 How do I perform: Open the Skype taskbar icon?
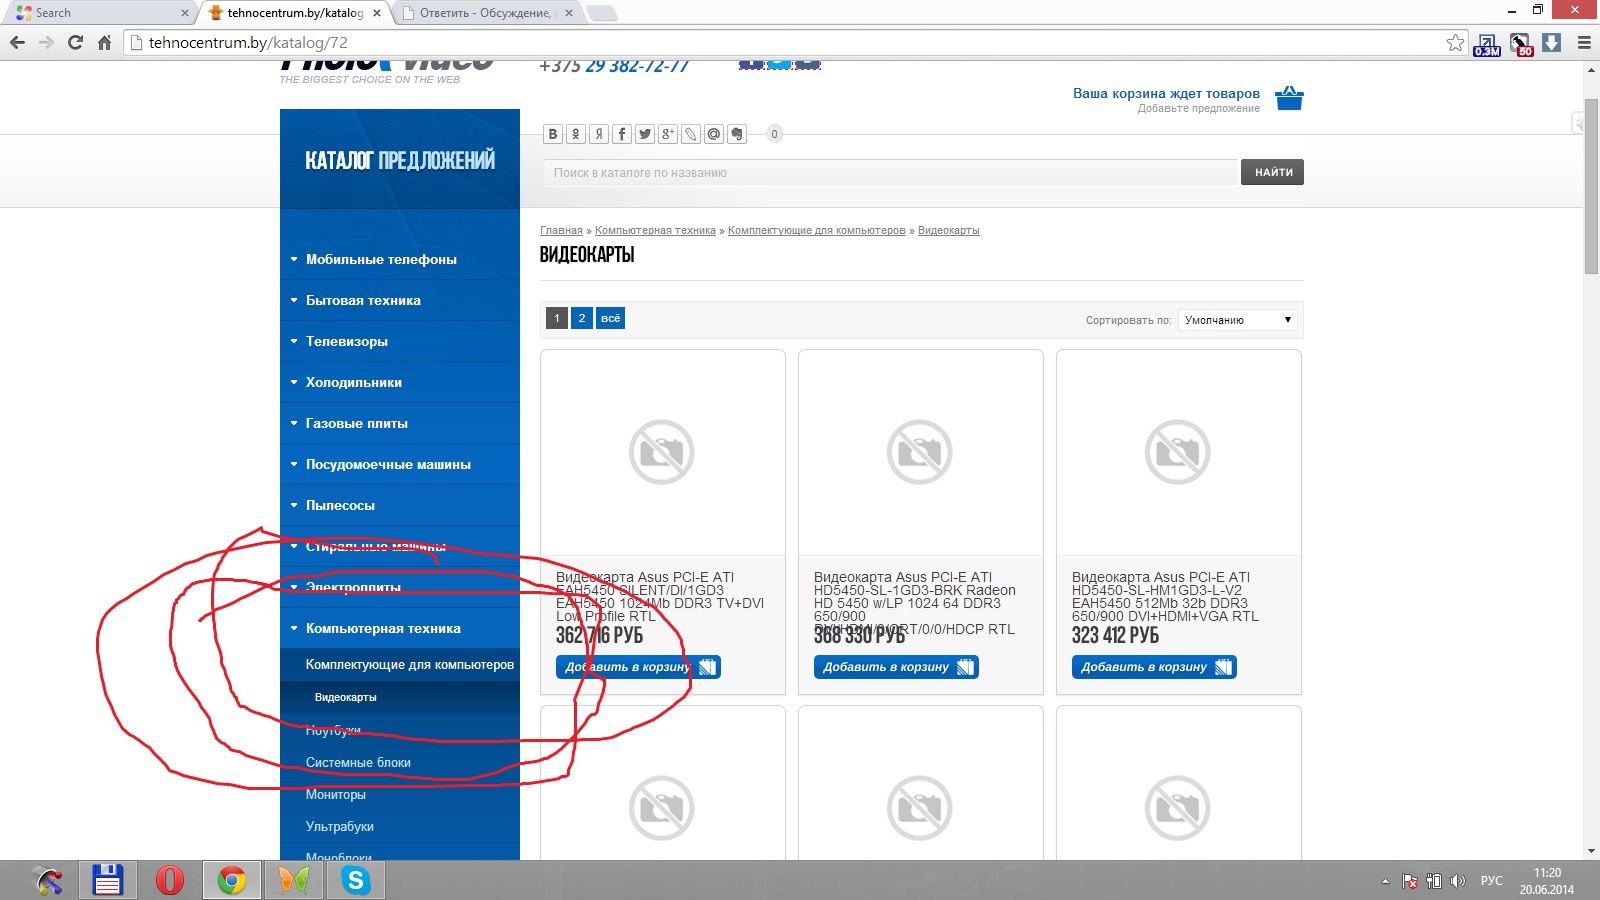pos(356,880)
